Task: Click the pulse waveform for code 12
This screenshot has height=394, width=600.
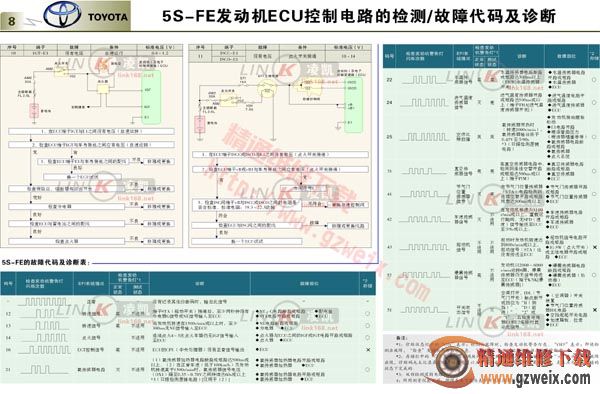Action: point(44,314)
